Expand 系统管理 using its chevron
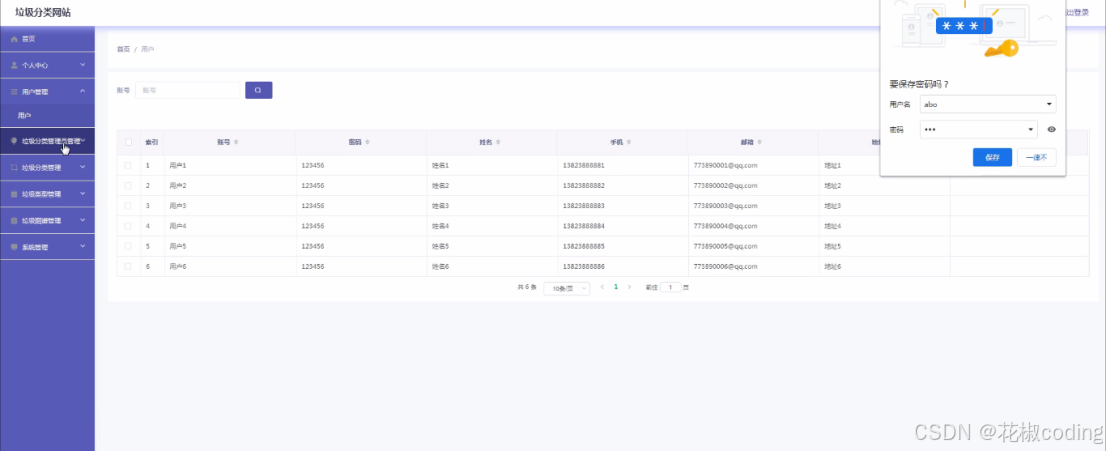Screen dimensions: 1107x452 point(83,246)
